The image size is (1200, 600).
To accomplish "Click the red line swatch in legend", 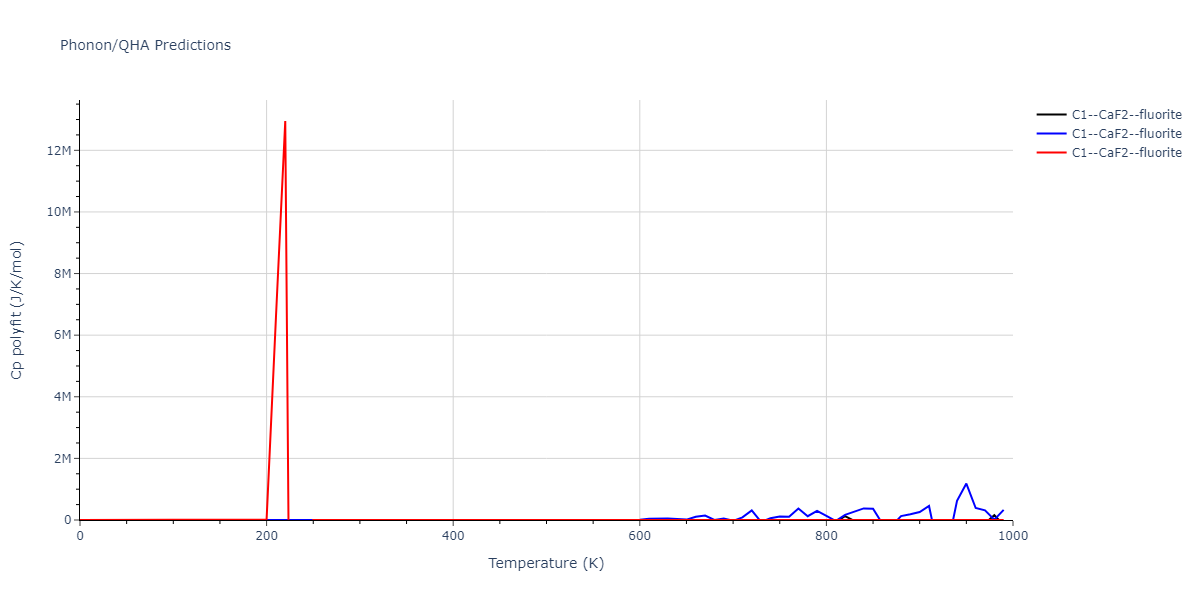I will tap(1051, 153).
